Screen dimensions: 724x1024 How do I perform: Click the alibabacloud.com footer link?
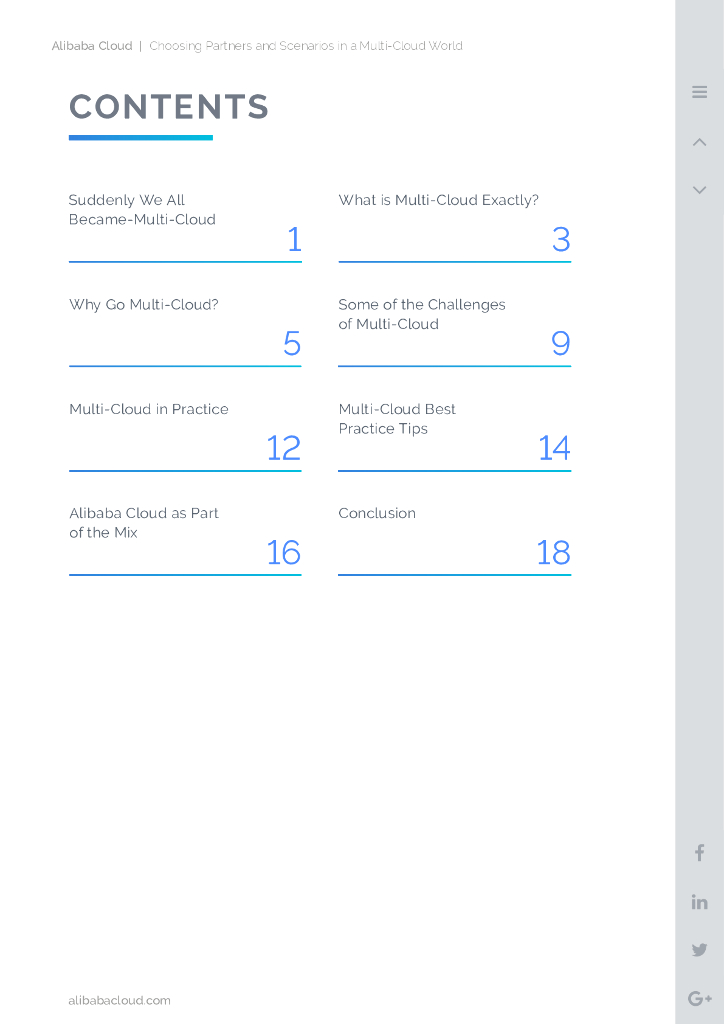tap(119, 1000)
